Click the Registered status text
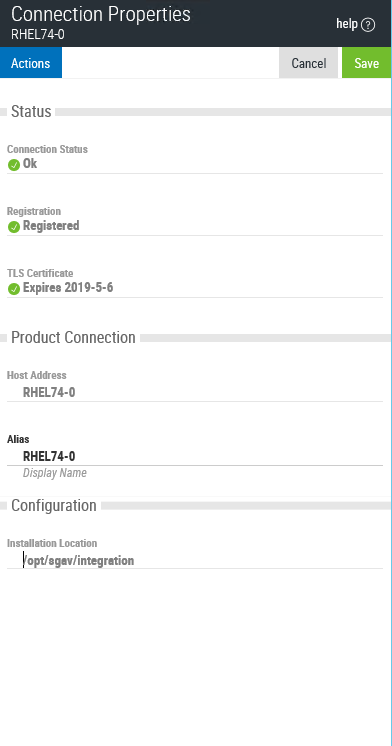This screenshot has height=746, width=392. [x=51, y=226]
